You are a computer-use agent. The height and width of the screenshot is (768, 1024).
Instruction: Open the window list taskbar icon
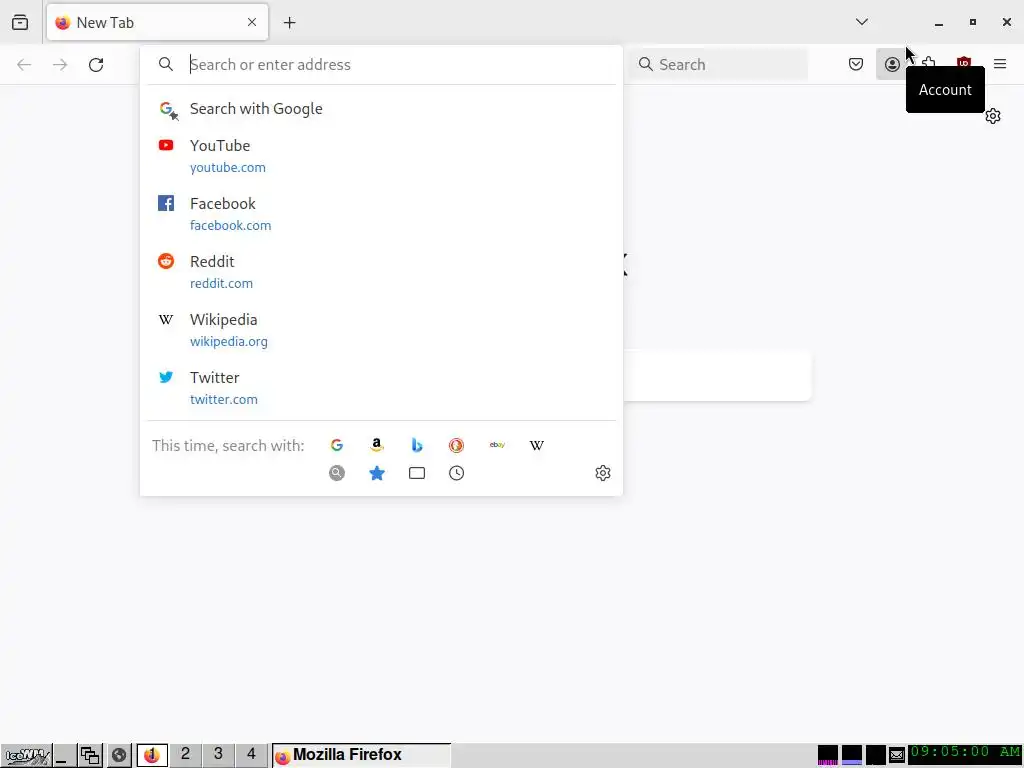[x=90, y=756]
